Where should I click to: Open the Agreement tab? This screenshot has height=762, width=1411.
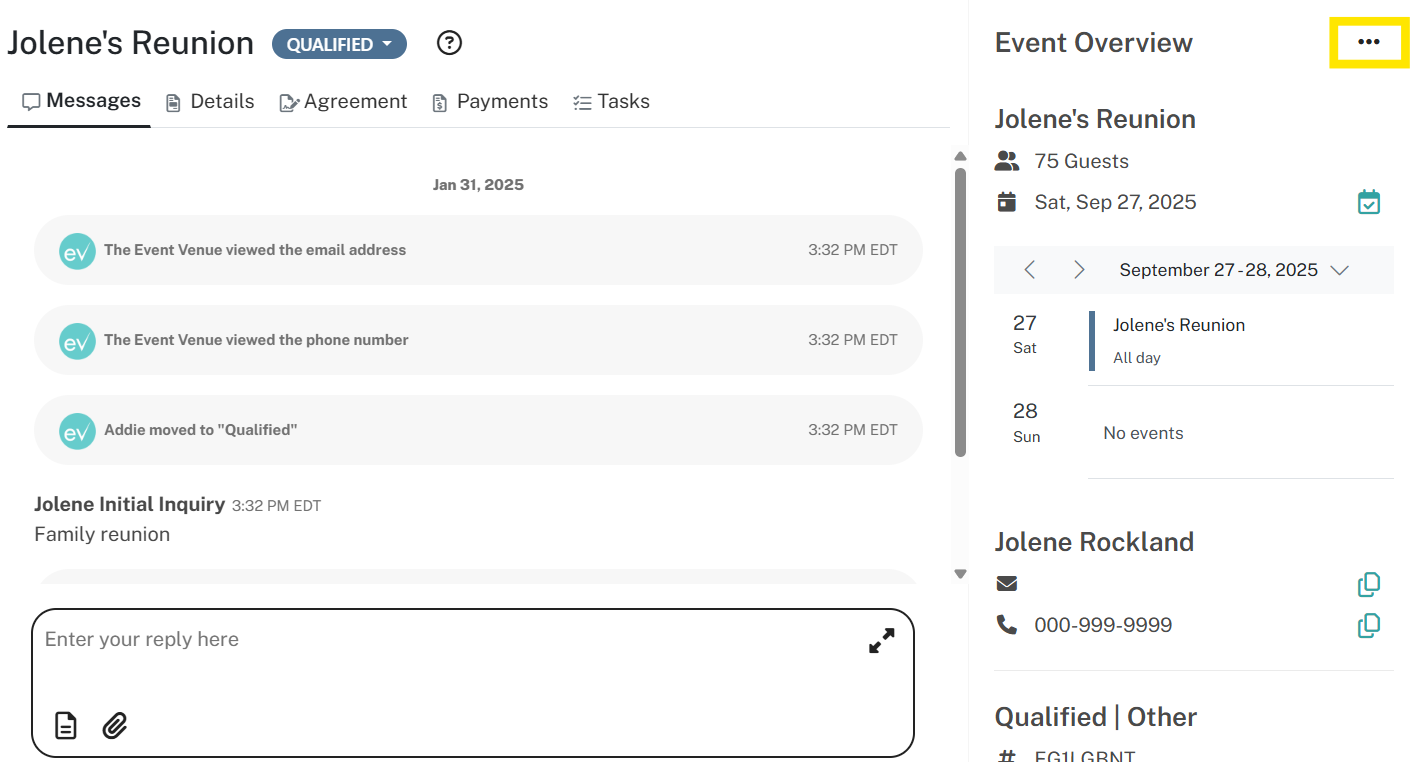pos(343,102)
